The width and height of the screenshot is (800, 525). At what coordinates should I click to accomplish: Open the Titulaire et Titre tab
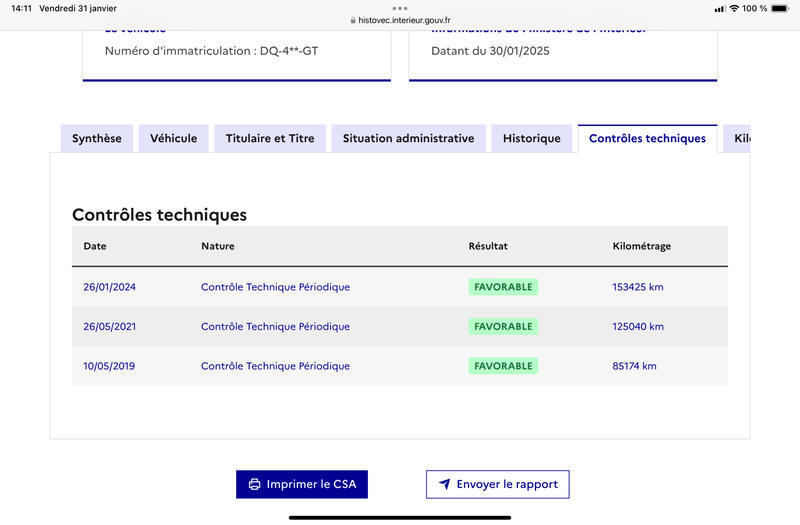click(x=270, y=138)
